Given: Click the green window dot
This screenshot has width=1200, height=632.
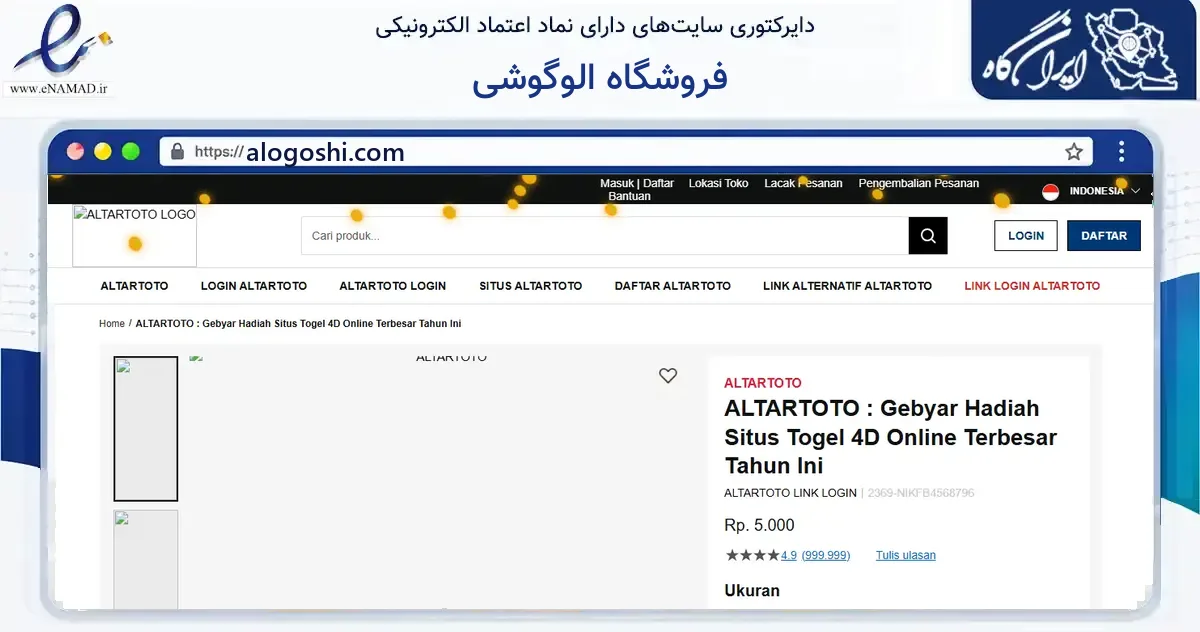Looking at the screenshot, I should [x=131, y=152].
